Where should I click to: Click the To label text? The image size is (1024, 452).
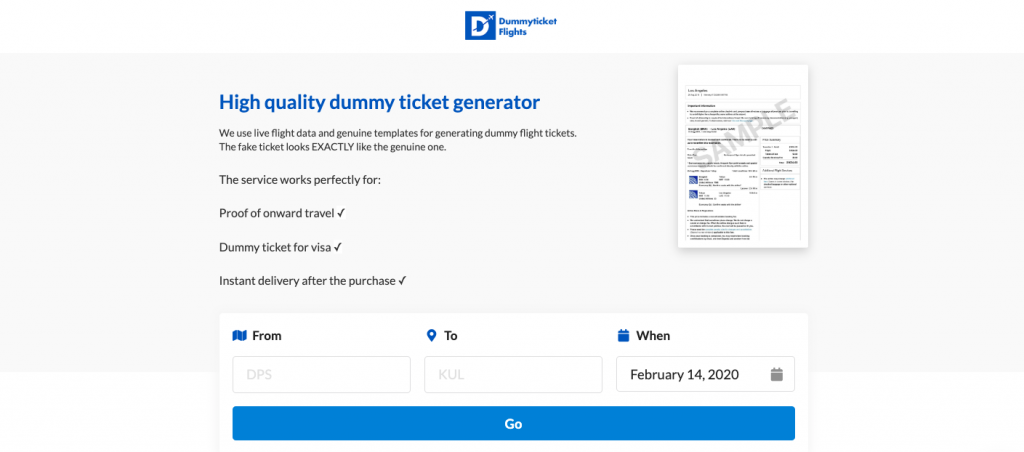[x=451, y=336]
